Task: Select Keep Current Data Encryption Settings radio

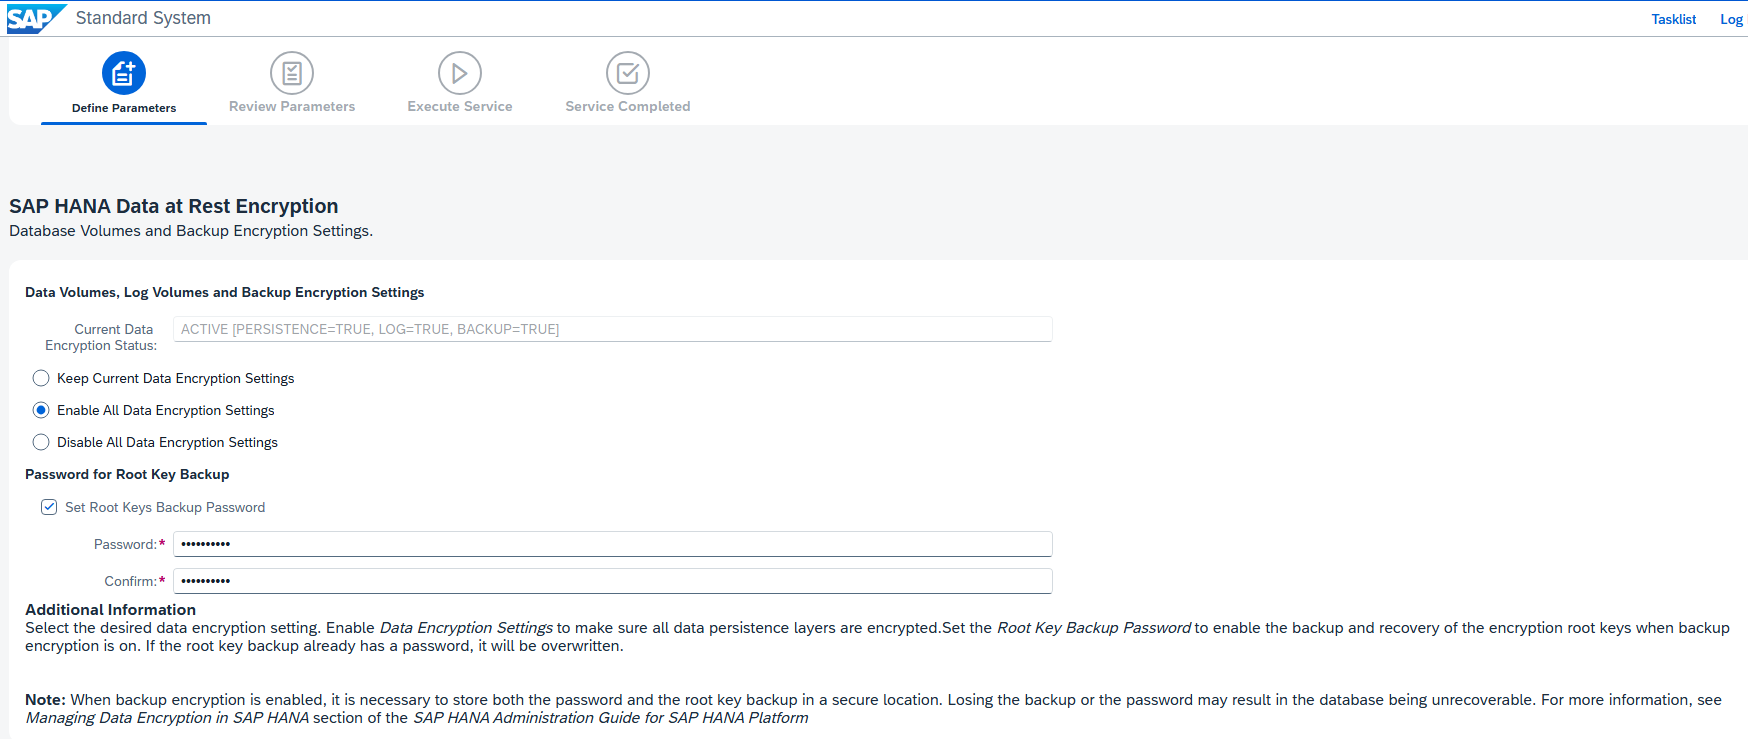Action: tap(41, 378)
